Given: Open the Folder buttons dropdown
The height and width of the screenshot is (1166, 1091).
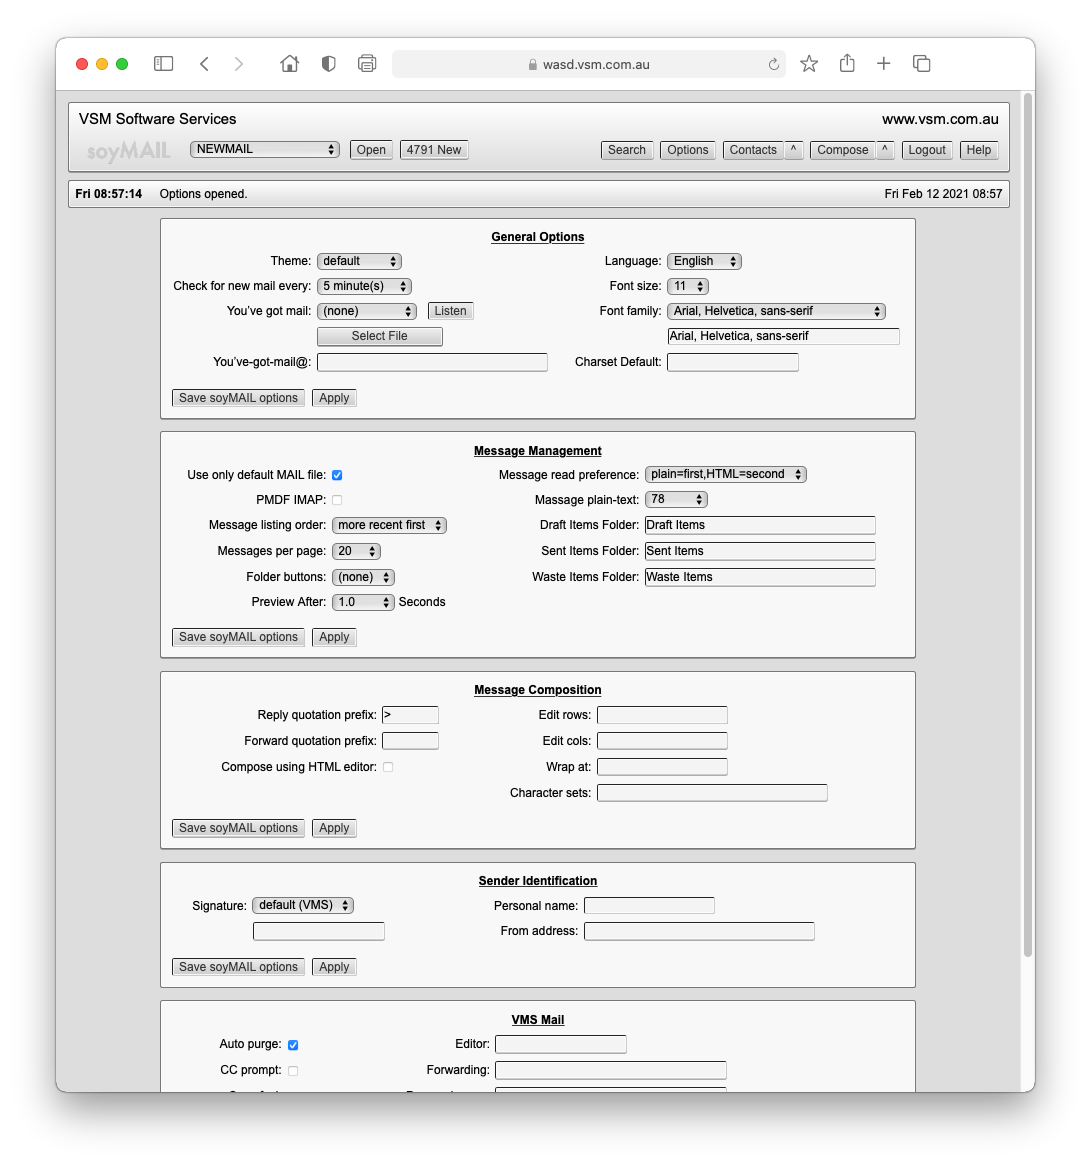Looking at the screenshot, I should tap(363, 577).
